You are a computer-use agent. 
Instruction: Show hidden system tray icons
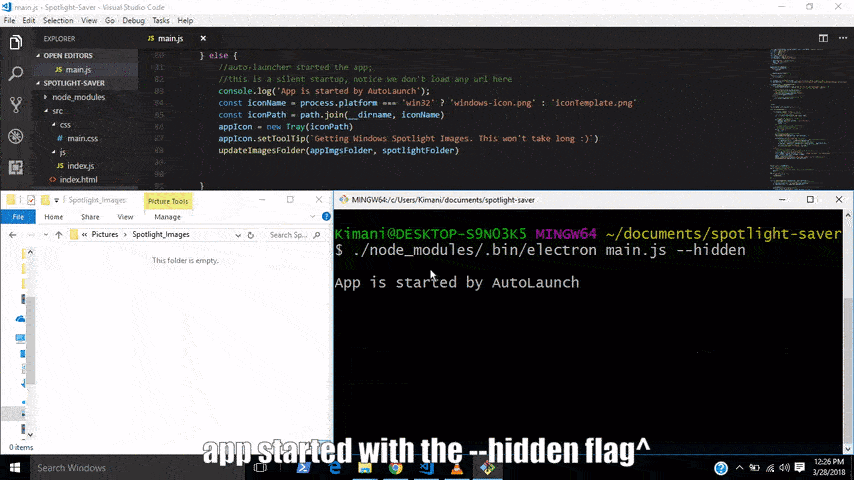(739, 467)
